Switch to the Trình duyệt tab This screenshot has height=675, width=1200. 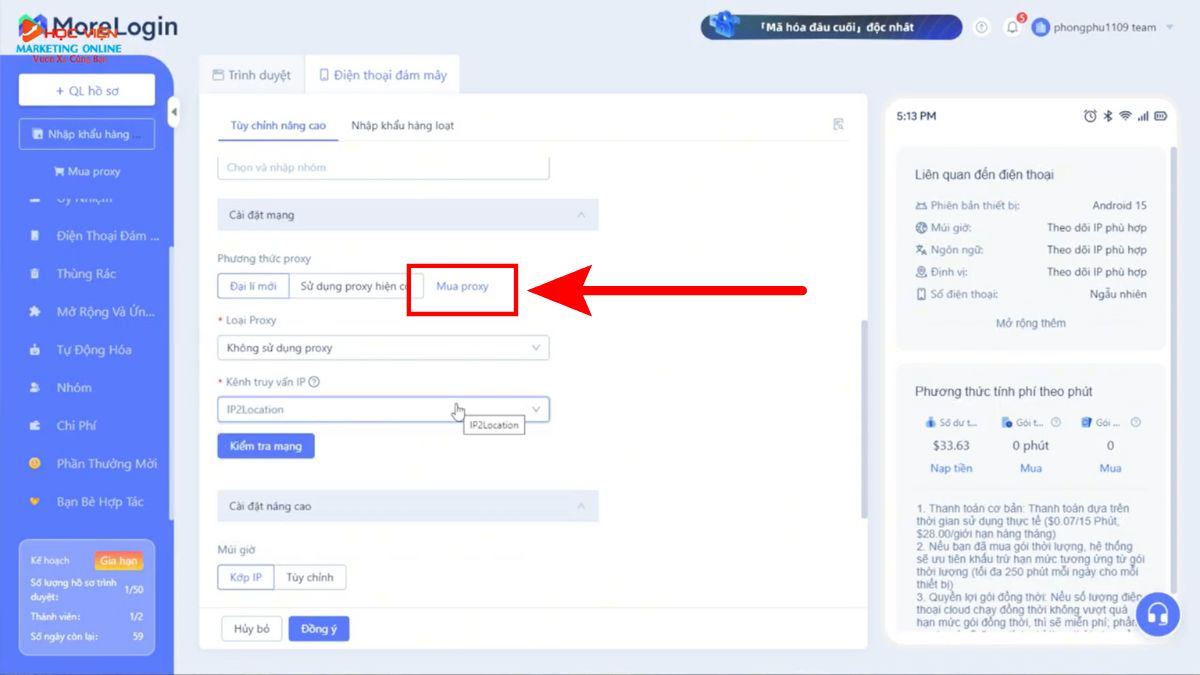pos(251,75)
